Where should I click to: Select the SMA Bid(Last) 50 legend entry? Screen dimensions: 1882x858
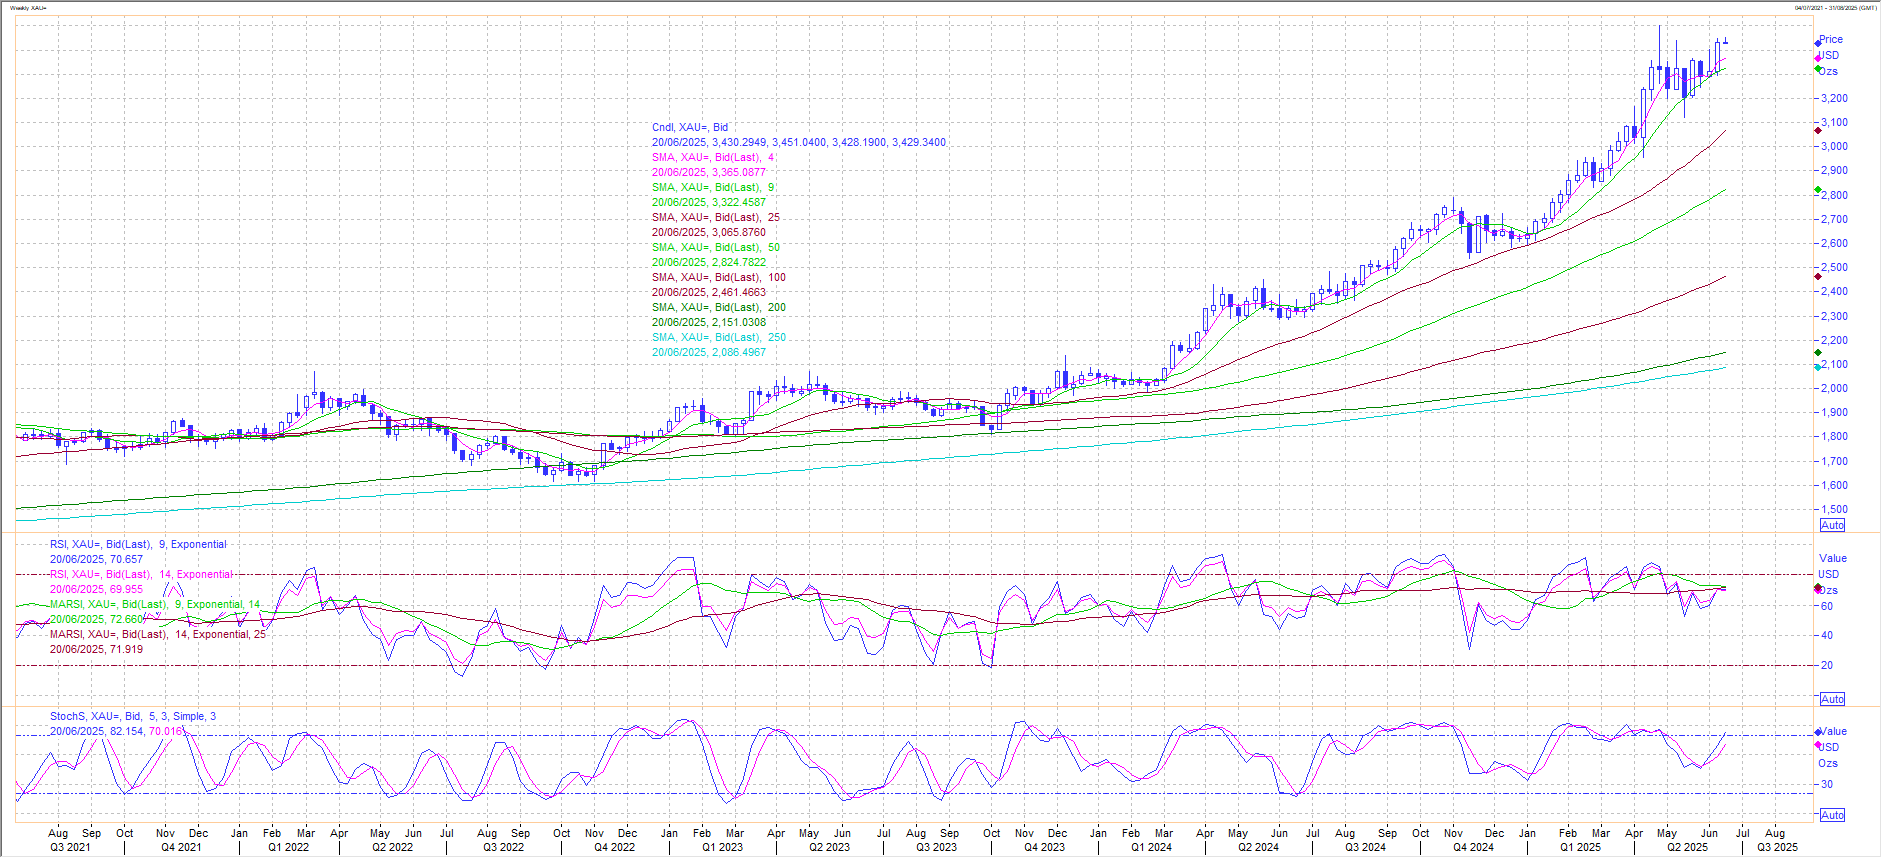click(716, 247)
